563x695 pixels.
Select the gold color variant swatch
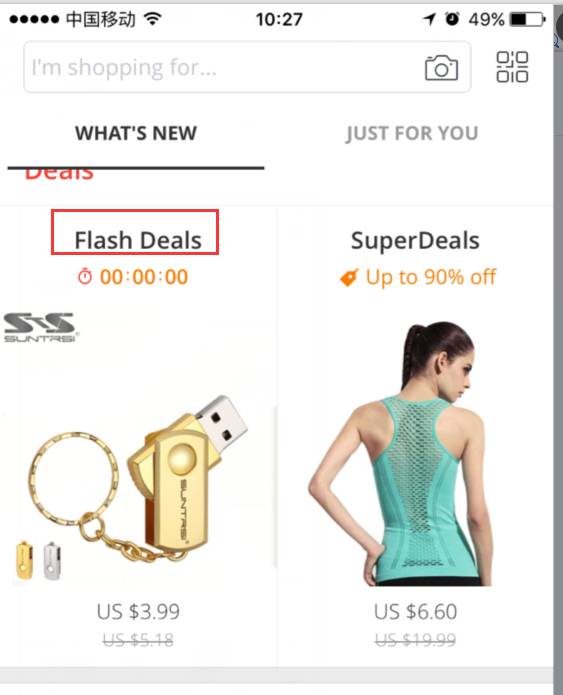[x=24, y=560]
